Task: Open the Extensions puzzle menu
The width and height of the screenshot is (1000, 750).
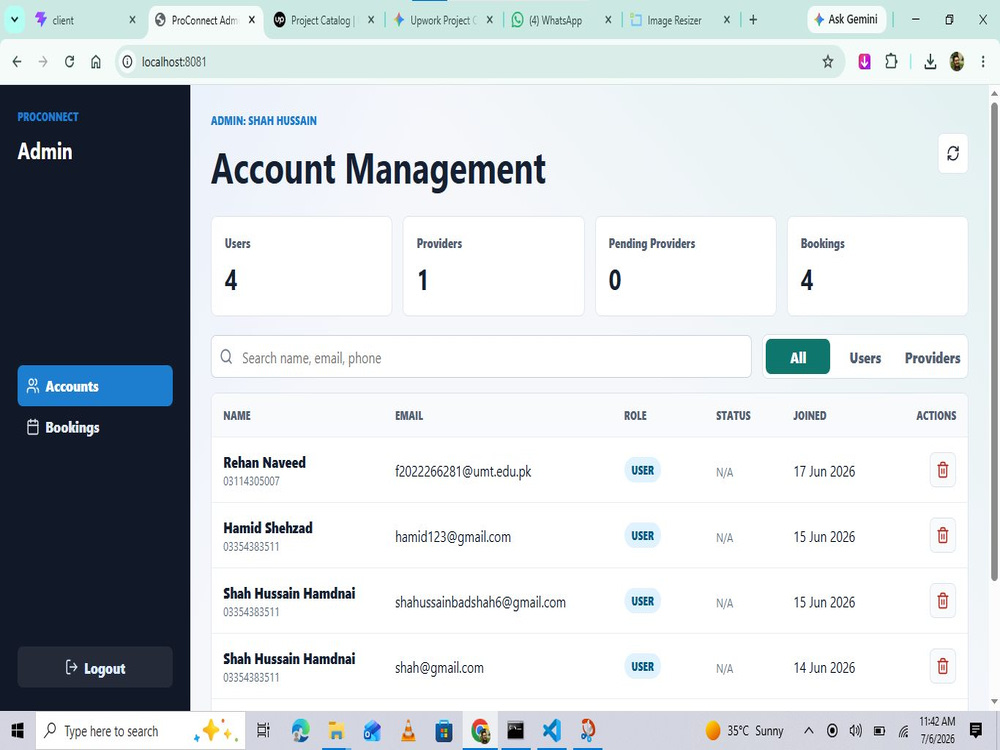Action: pyautogui.click(x=891, y=61)
